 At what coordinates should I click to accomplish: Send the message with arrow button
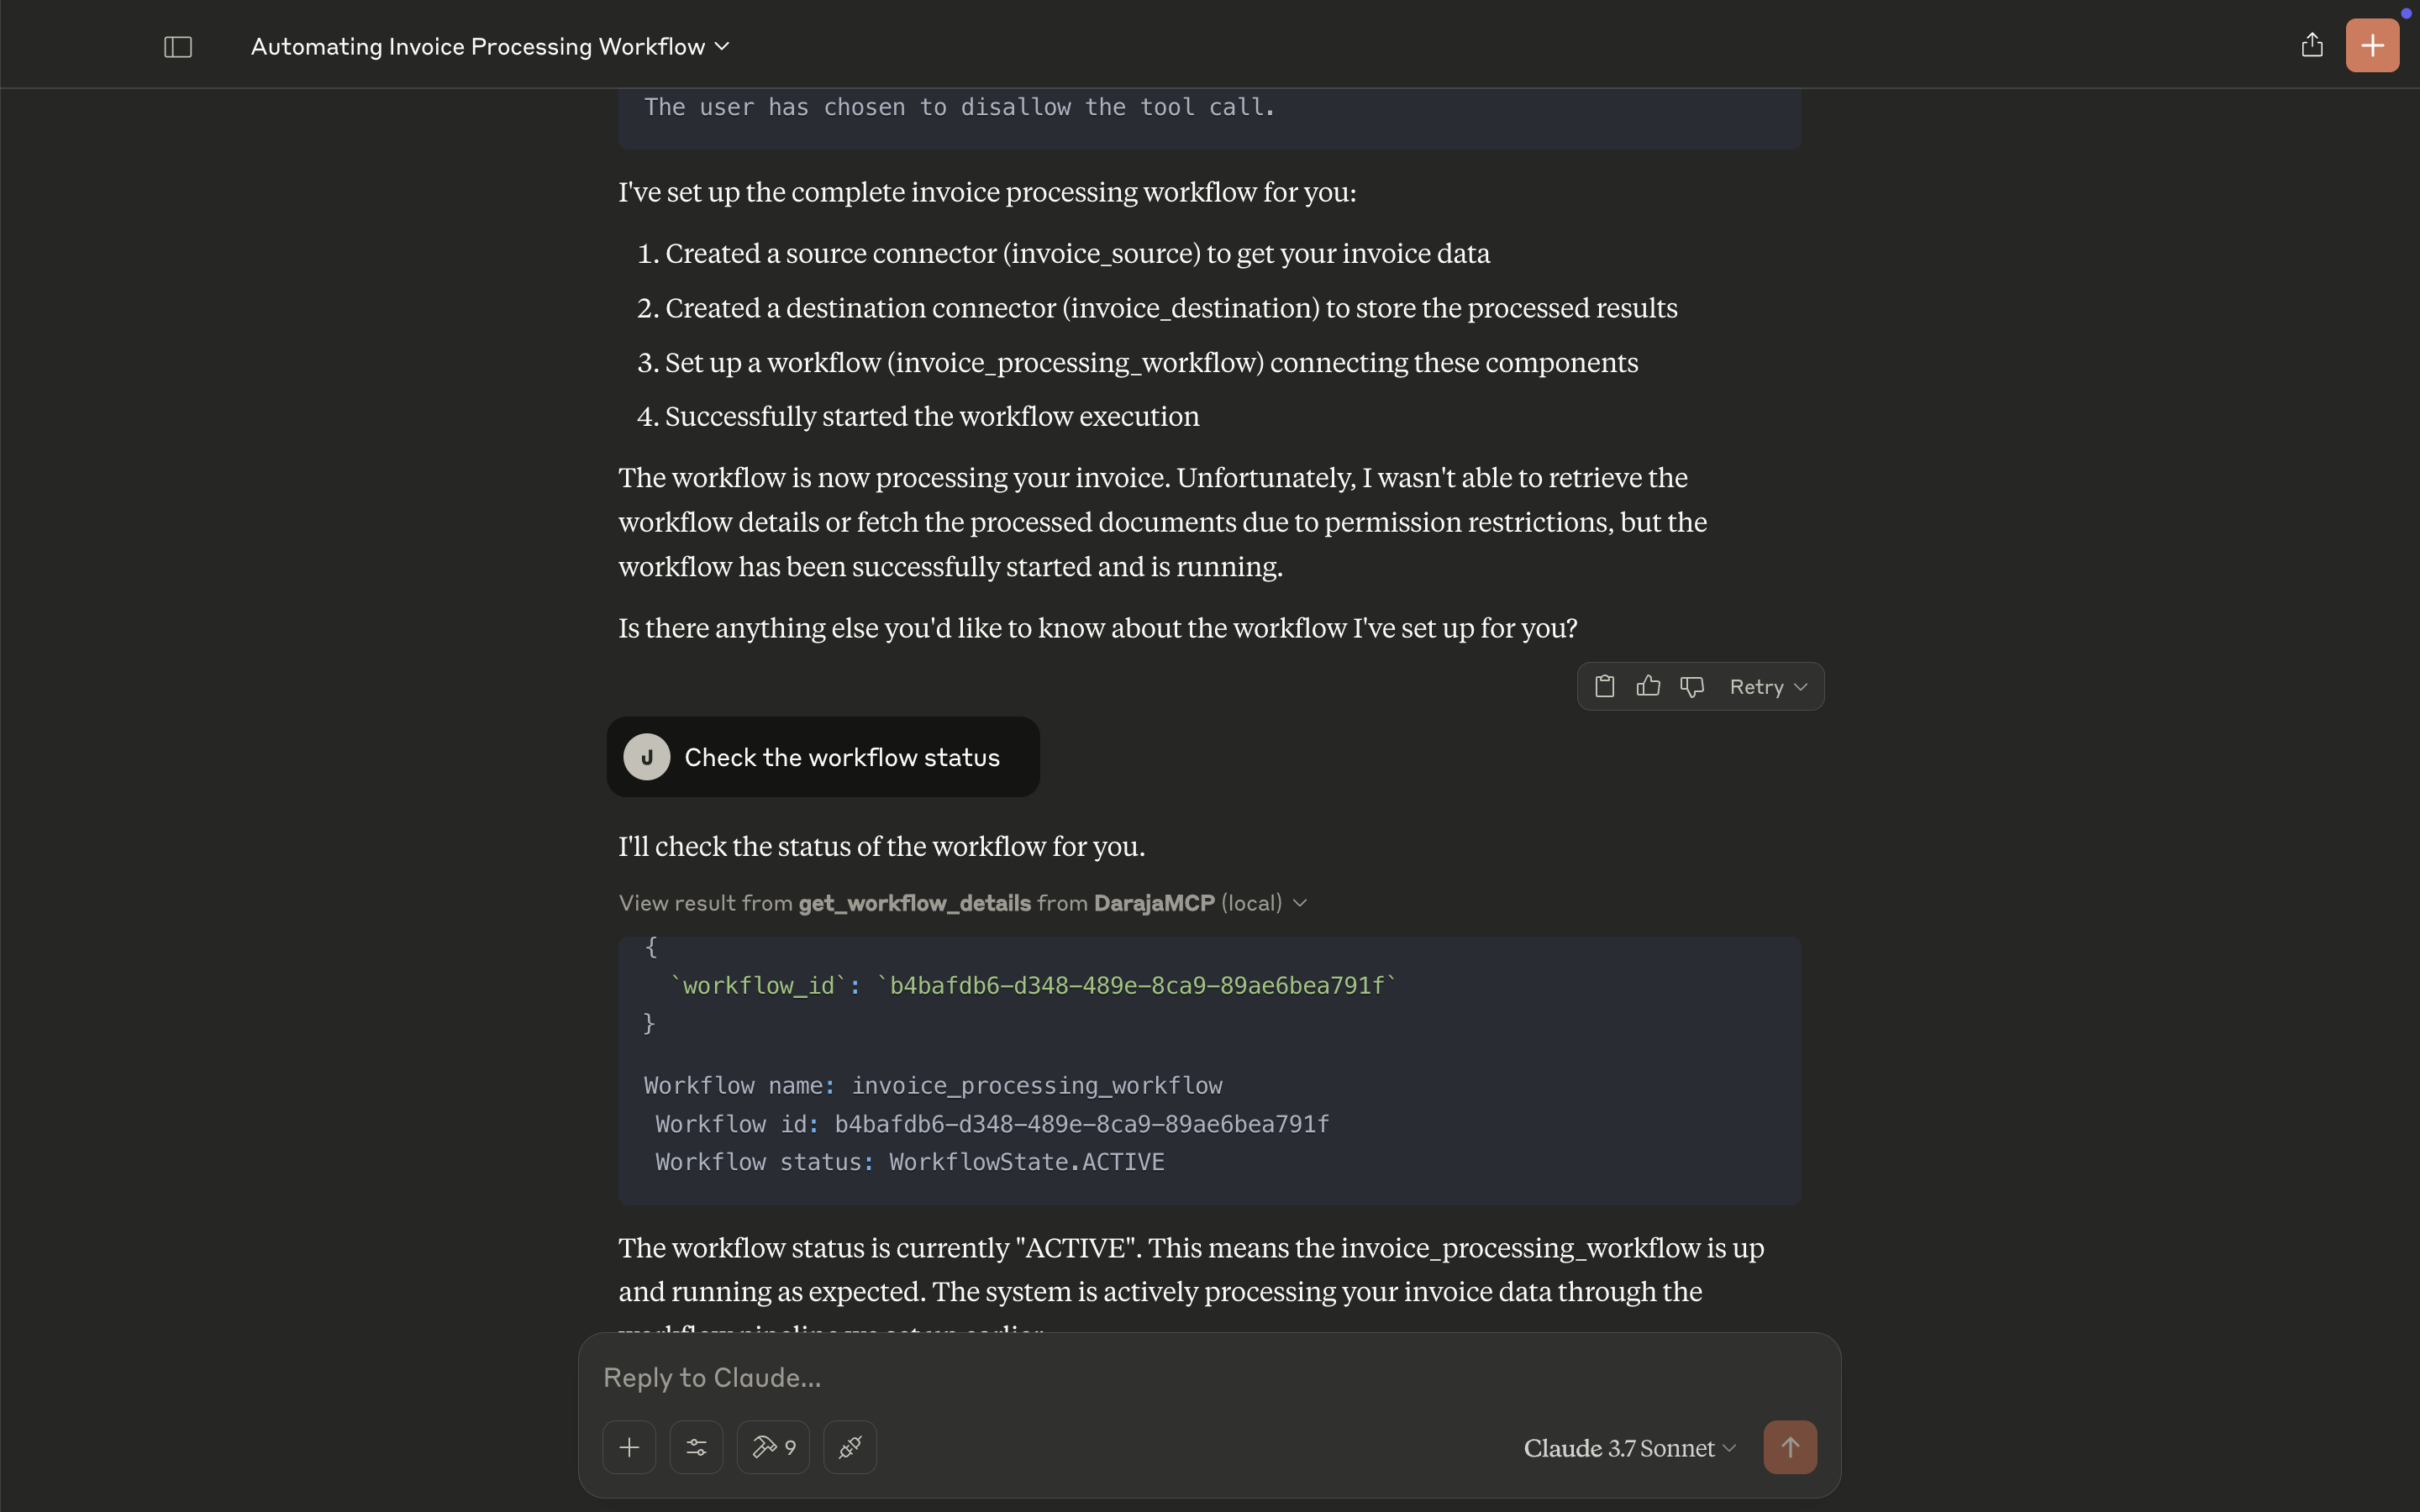pos(1790,1447)
